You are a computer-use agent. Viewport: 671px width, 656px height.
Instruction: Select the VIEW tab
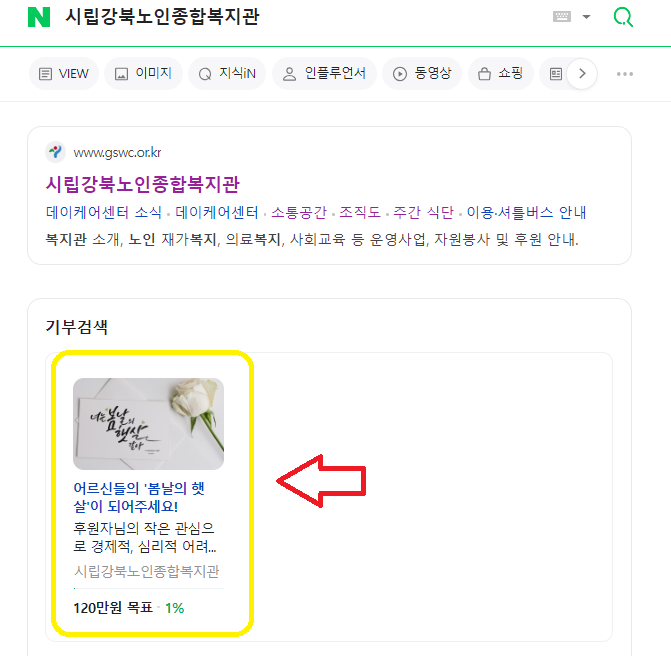pos(64,74)
